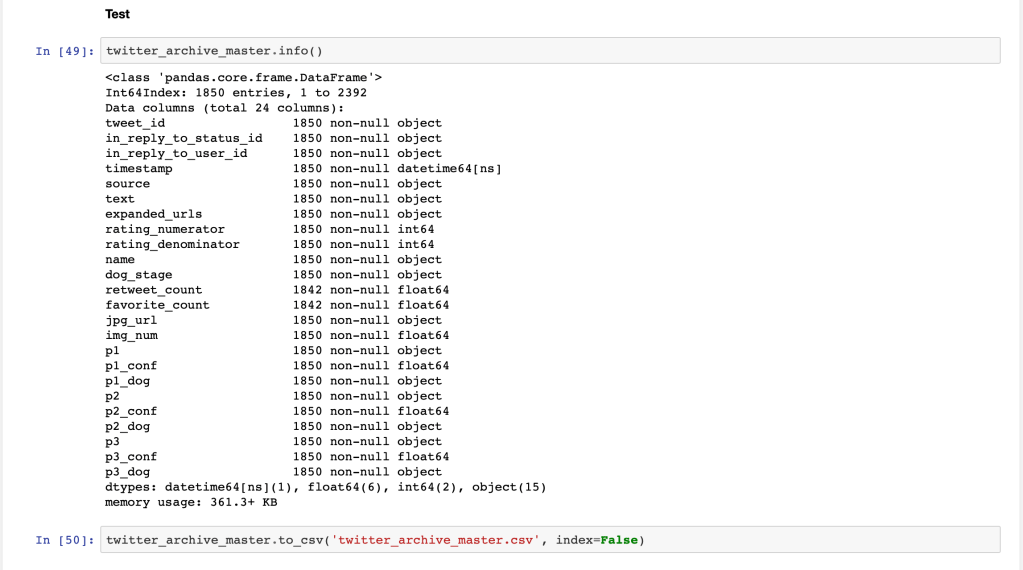
Task: Click the twitter_archive_master.info() code cell
Action: (550, 51)
